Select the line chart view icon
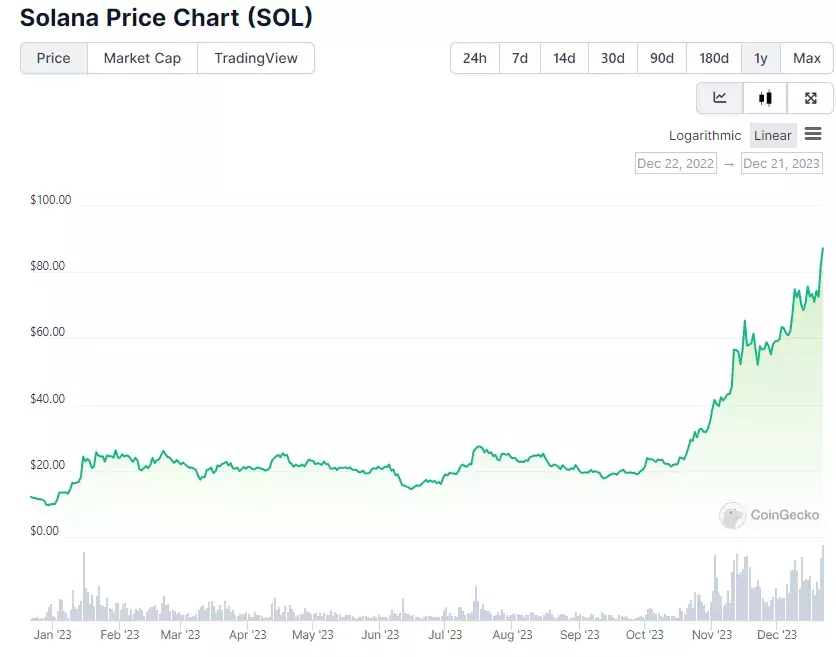The height and width of the screenshot is (657, 836). point(719,98)
